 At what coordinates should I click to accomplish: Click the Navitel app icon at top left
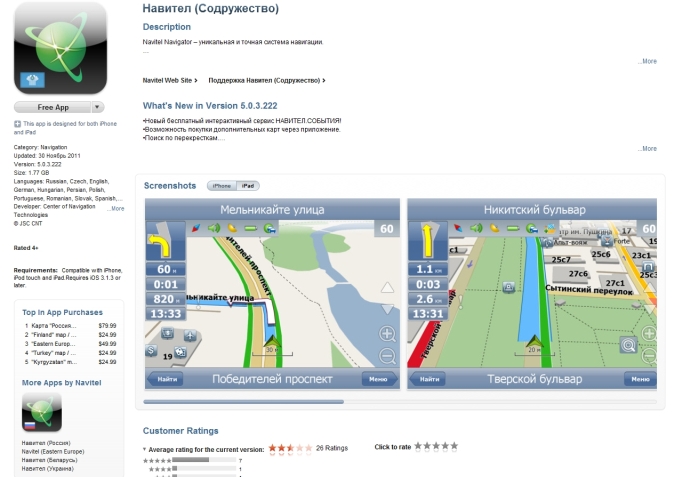tap(60, 48)
